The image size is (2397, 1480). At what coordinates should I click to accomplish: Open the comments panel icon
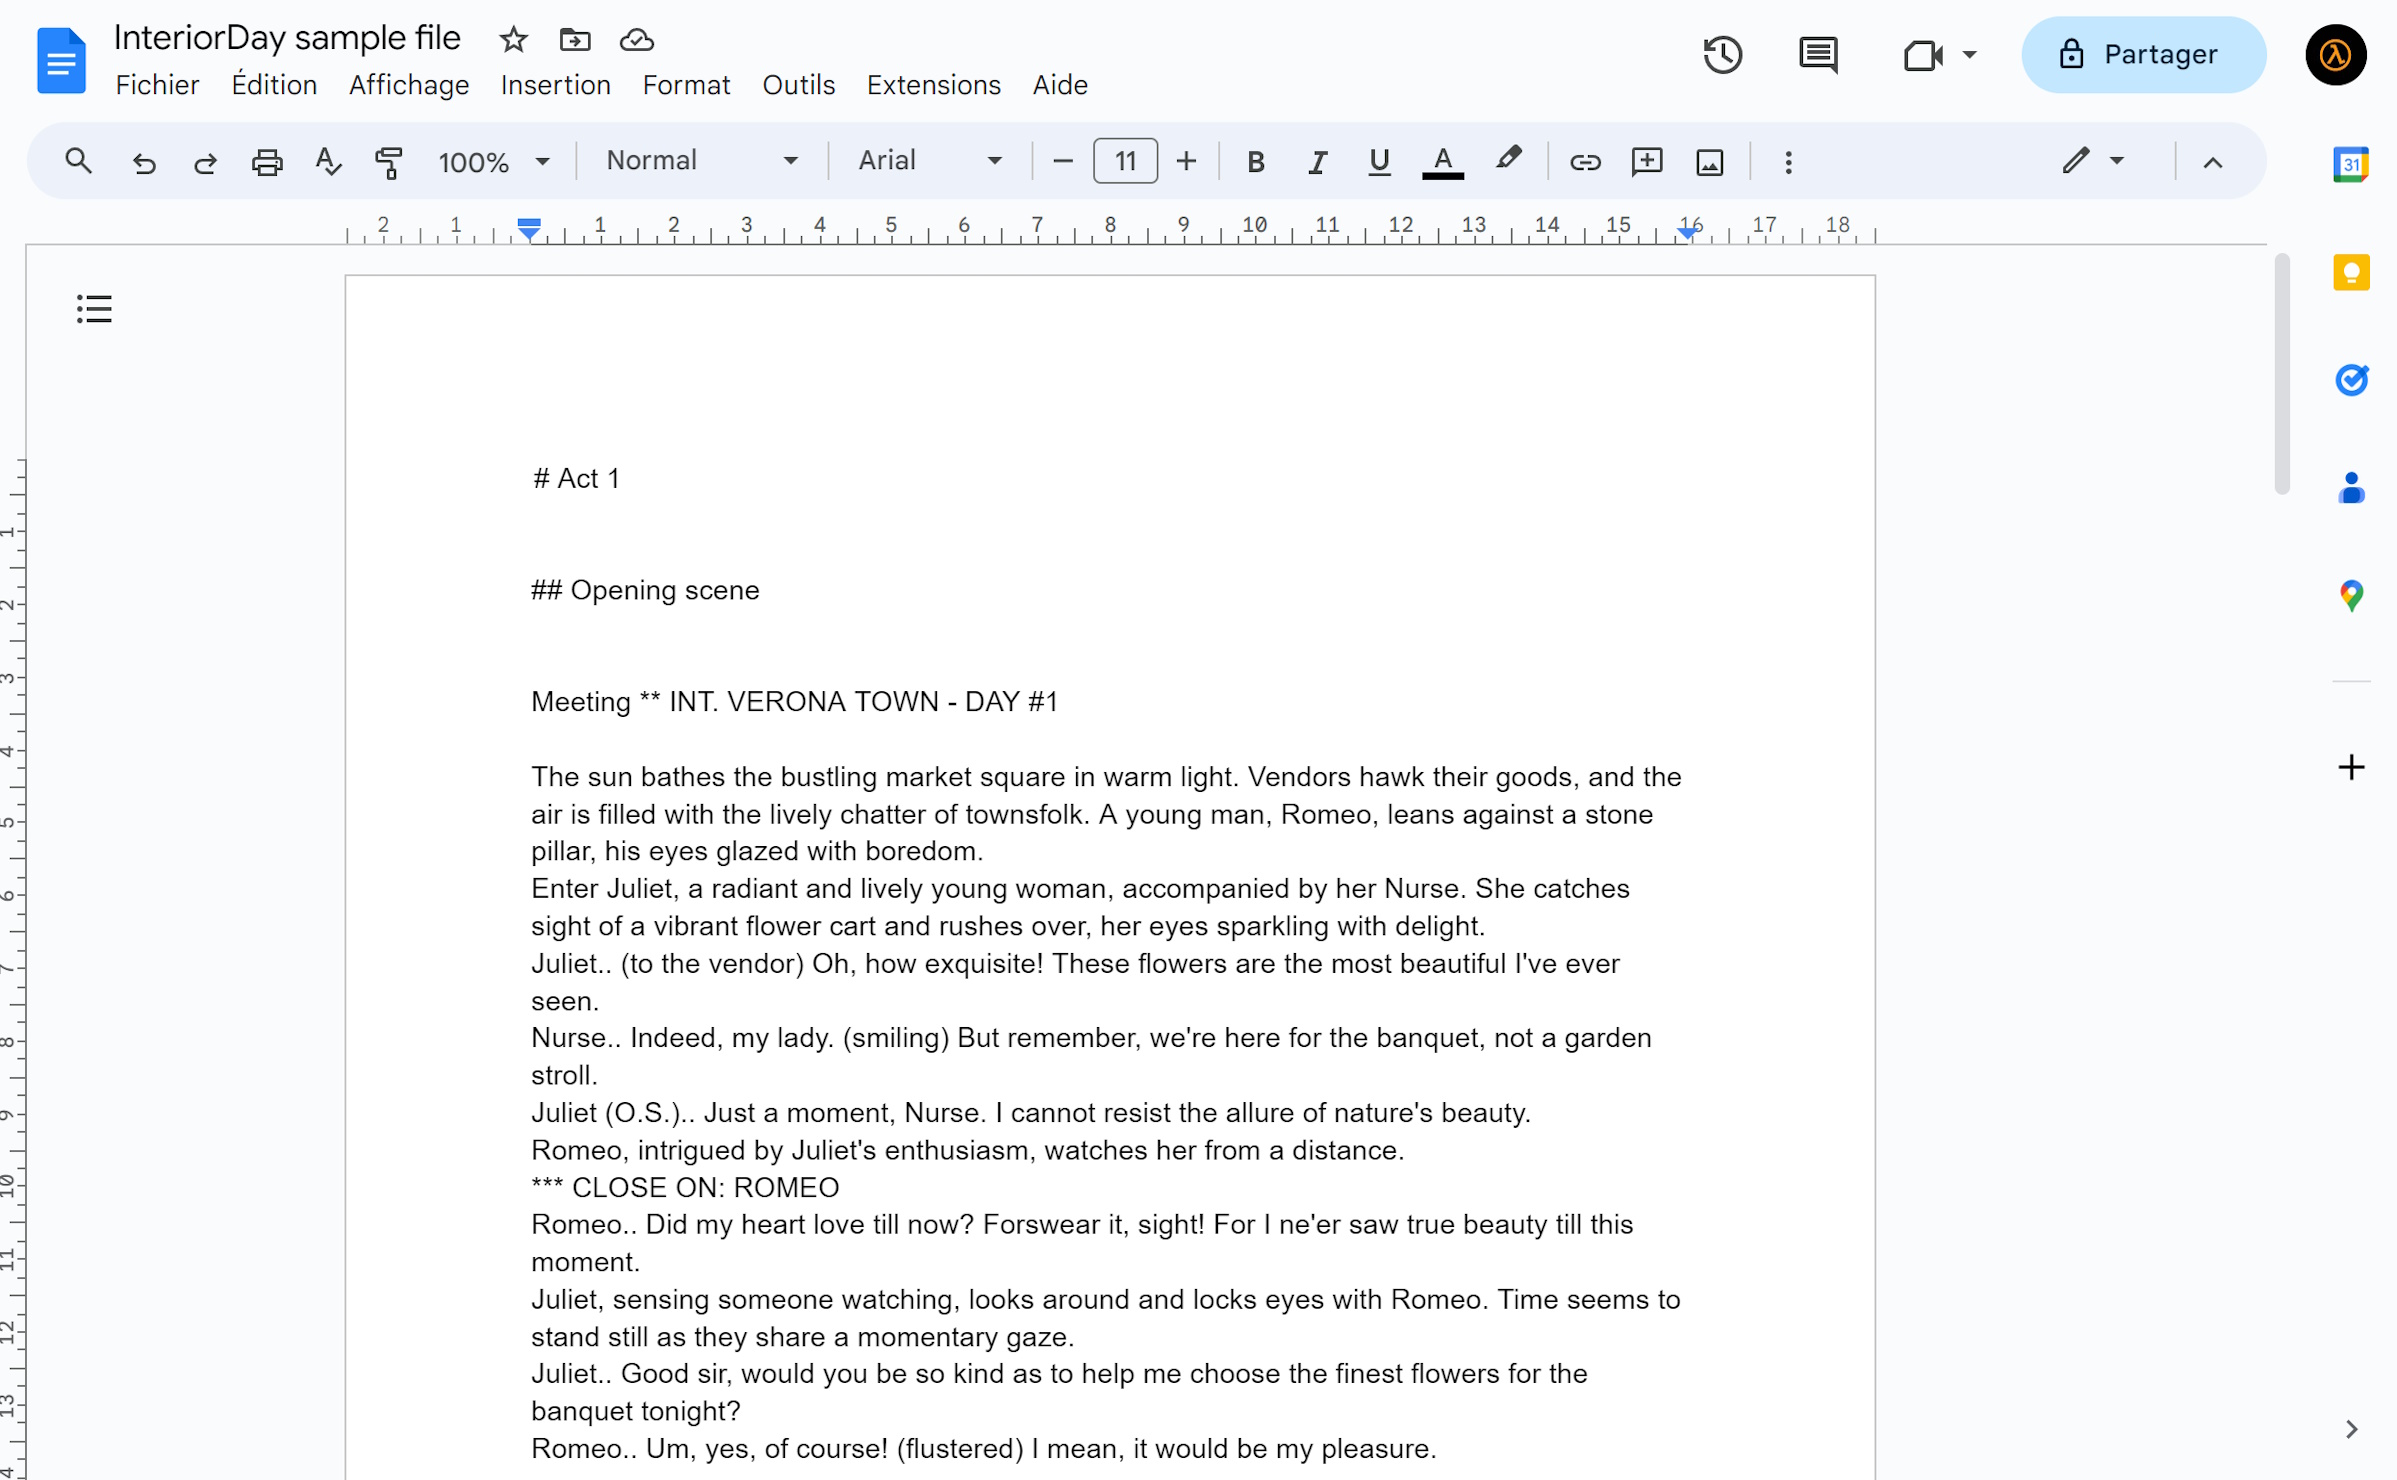click(x=1817, y=54)
